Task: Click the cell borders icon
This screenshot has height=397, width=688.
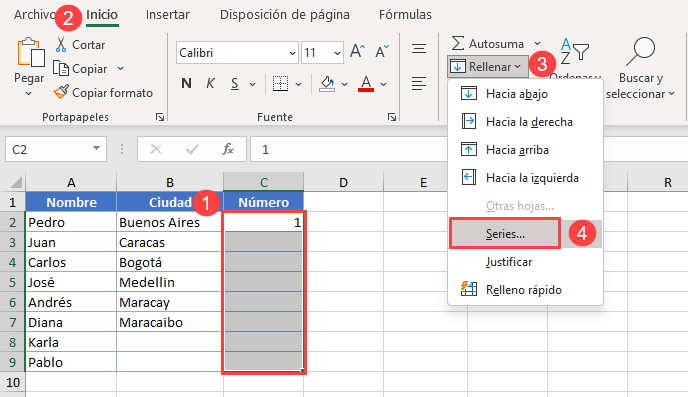Action: pyautogui.click(x=280, y=83)
